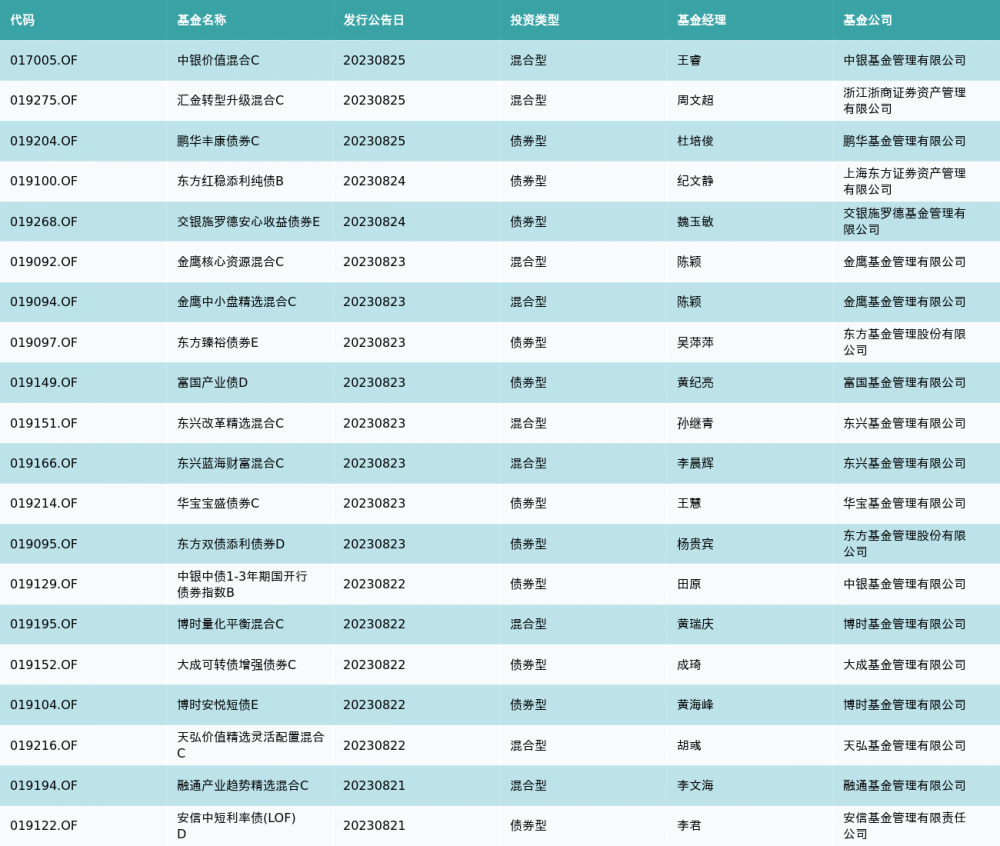Select fund code 019216.OF
The height and width of the screenshot is (846, 1000).
tap(43, 745)
